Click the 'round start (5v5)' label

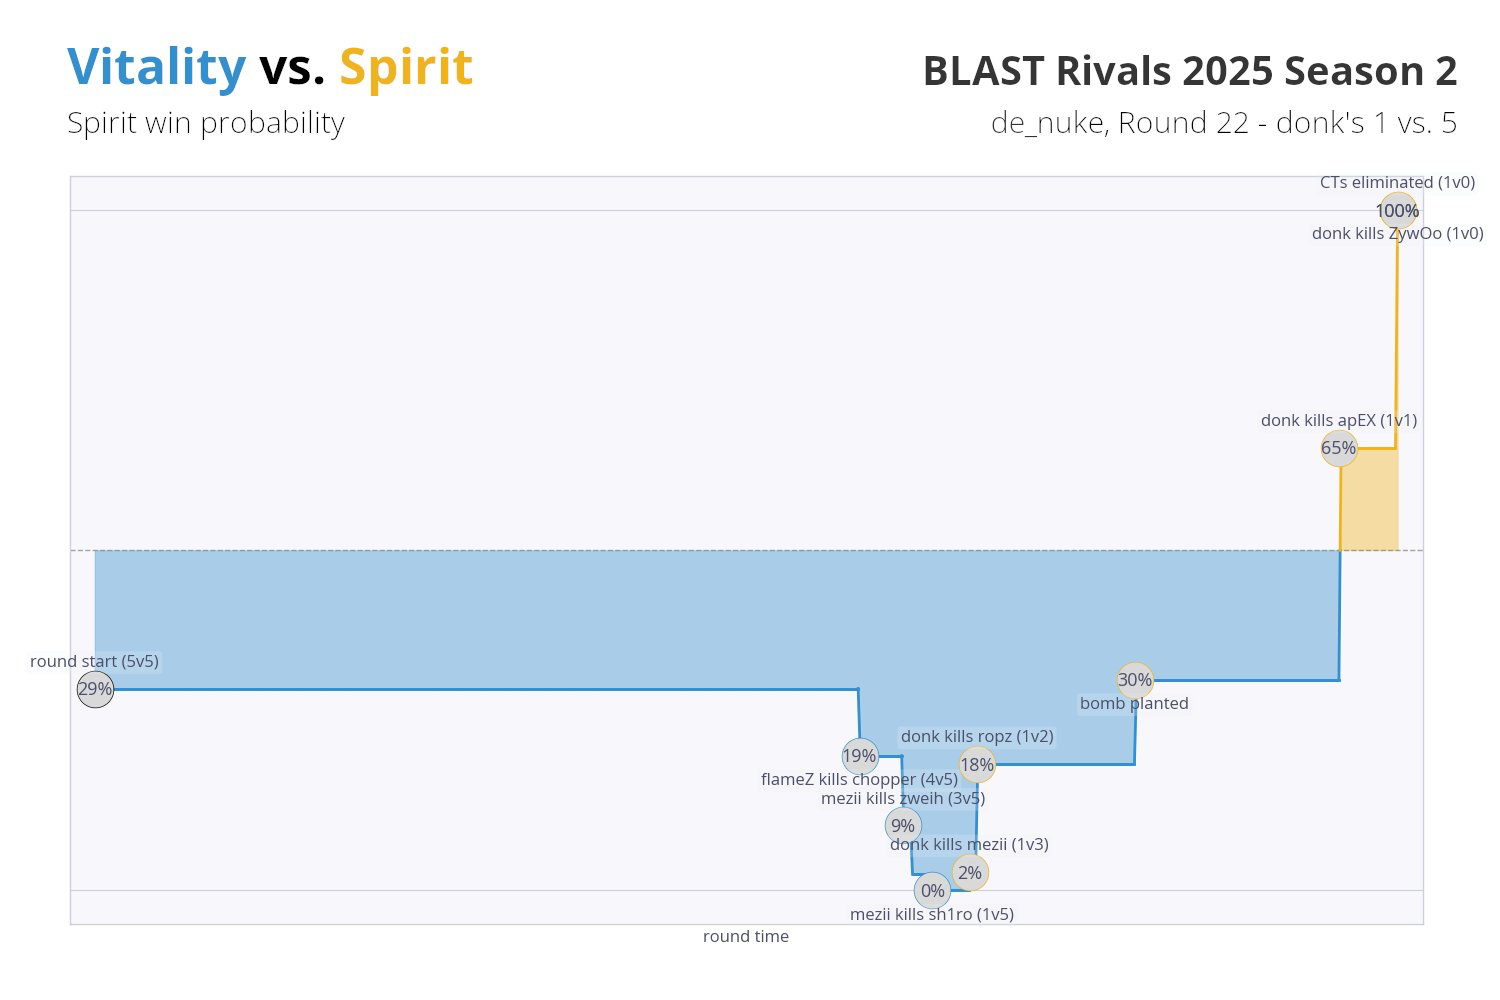click(94, 661)
